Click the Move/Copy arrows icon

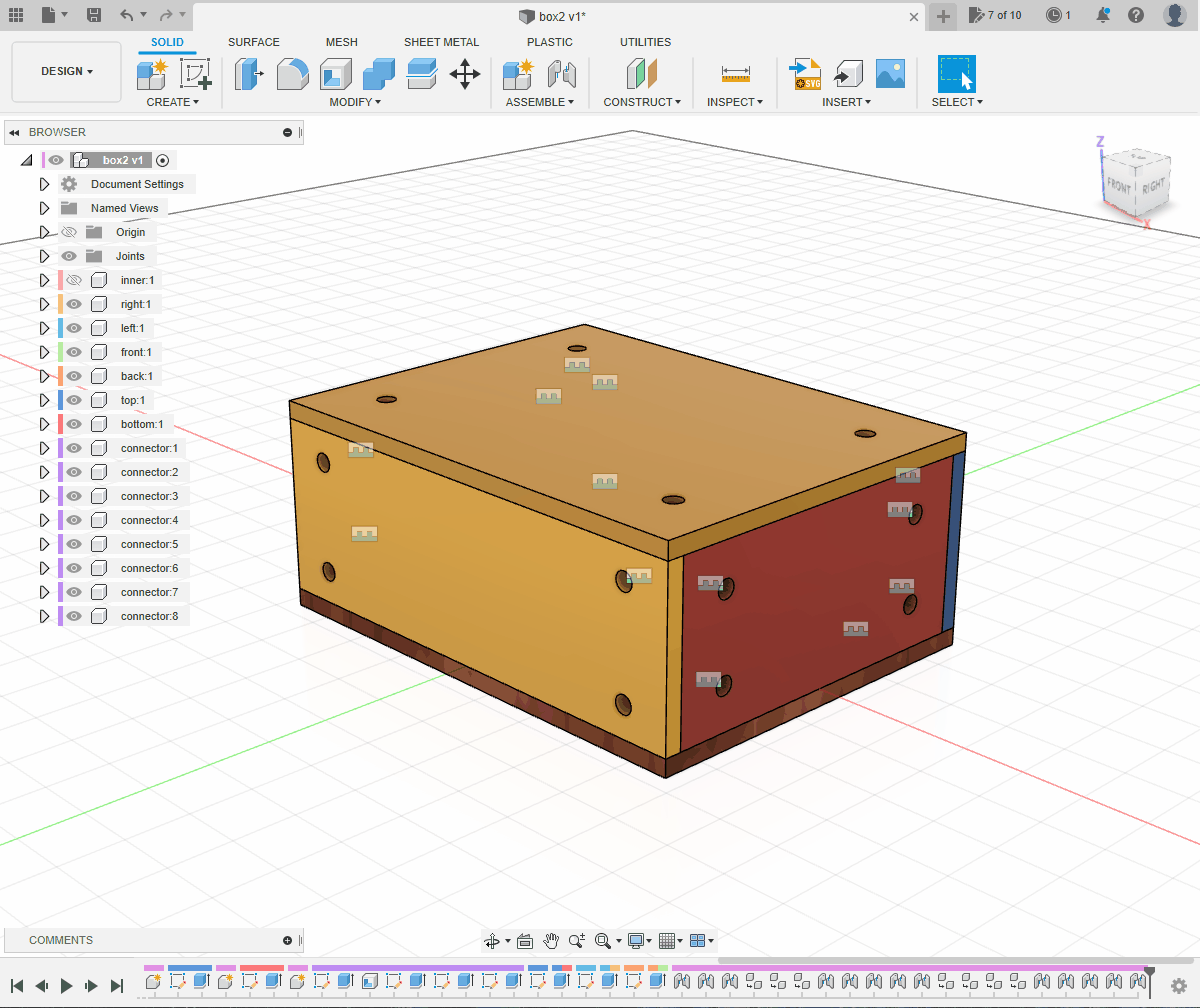465,74
